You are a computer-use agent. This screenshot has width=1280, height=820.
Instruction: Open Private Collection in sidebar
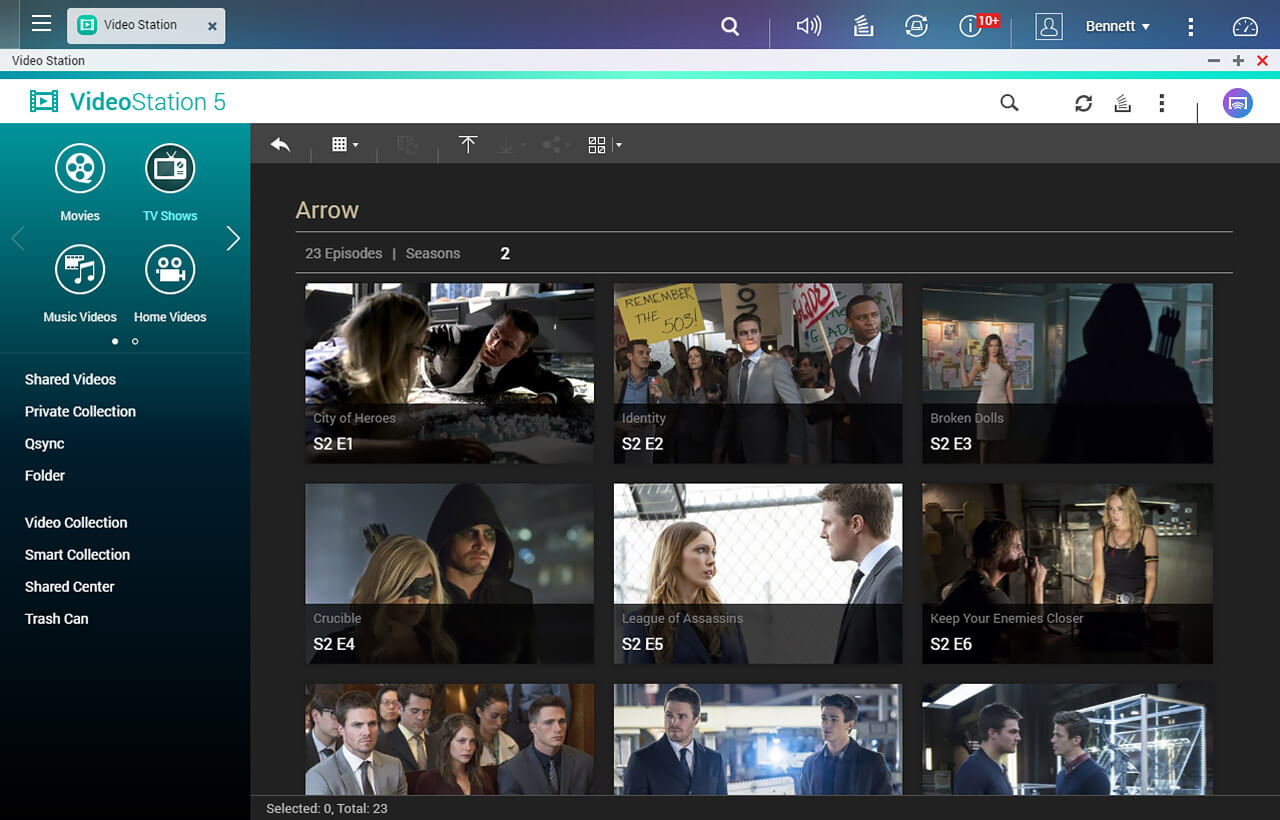coord(80,411)
